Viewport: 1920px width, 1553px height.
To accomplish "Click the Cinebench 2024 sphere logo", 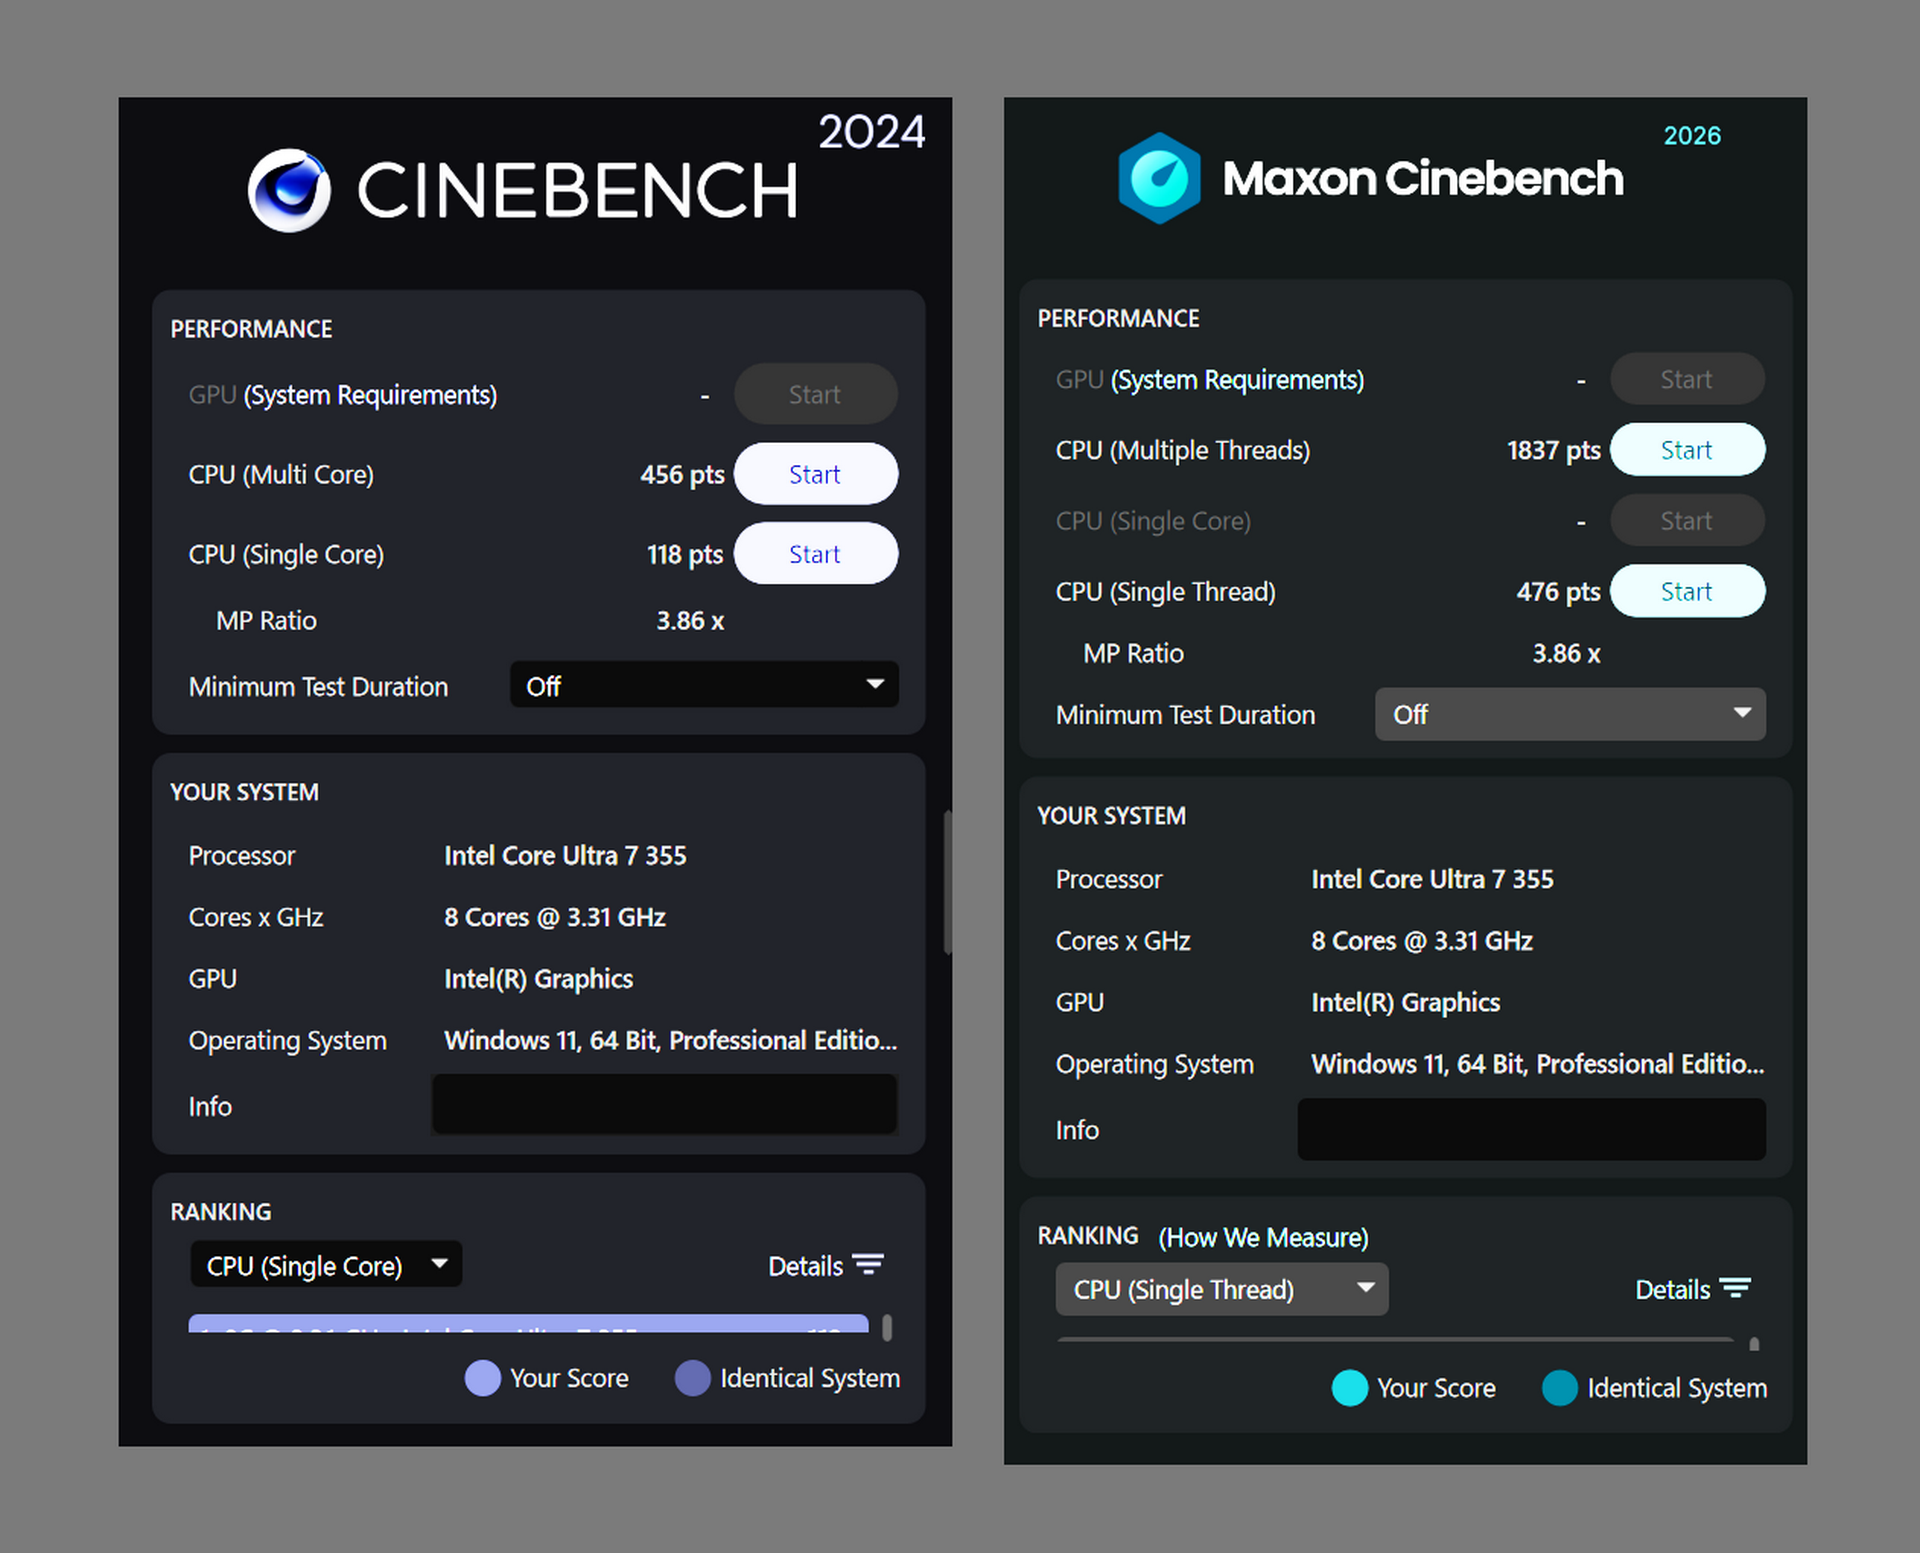I will (289, 190).
